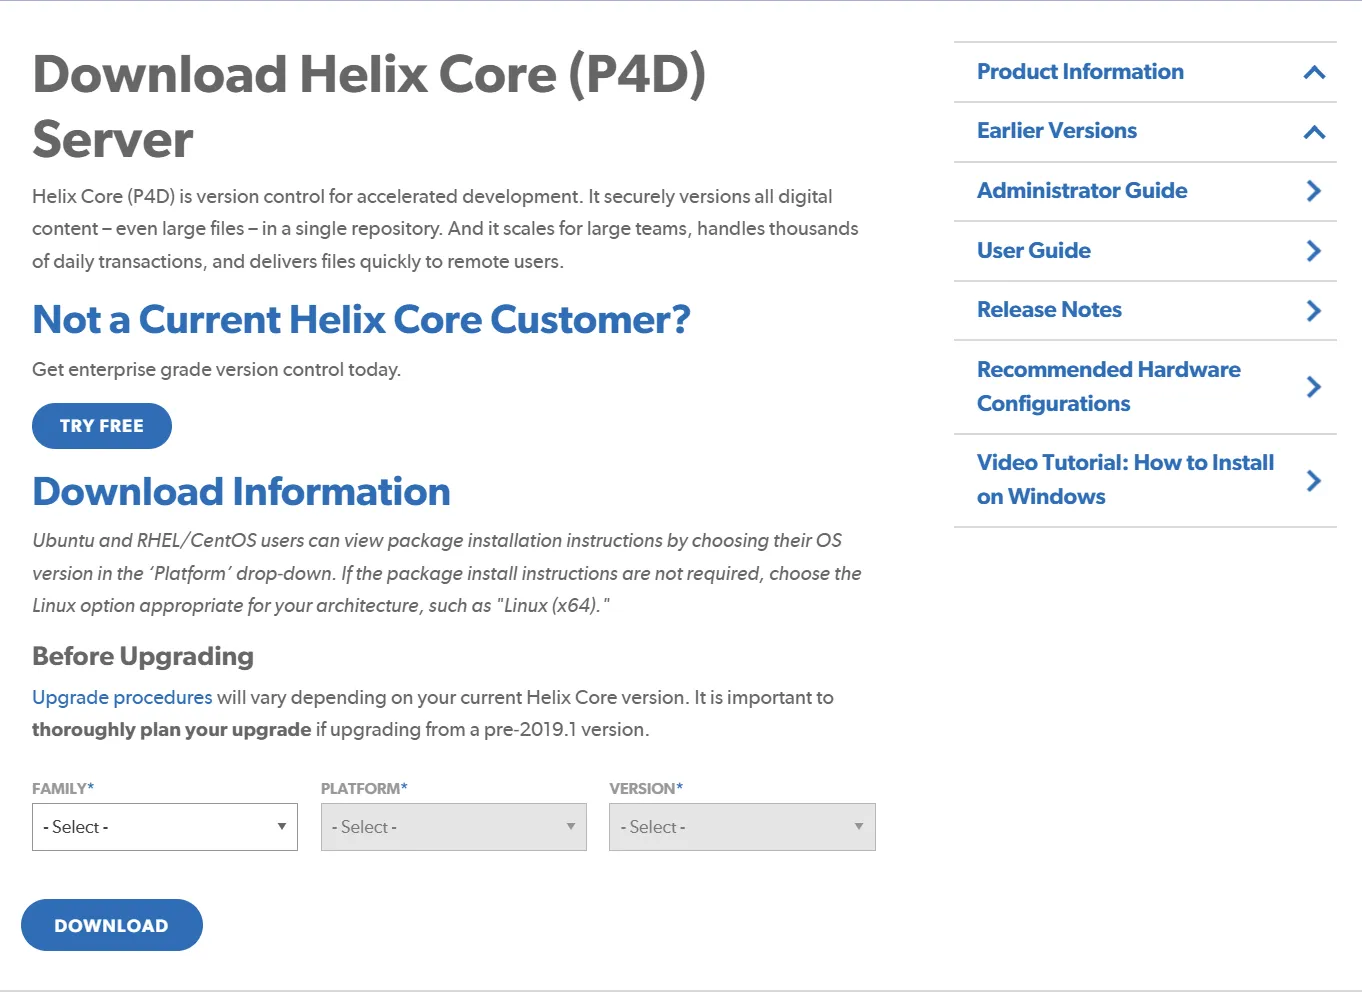The width and height of the screenshot is (1362, 992).
Task: Open the Release Notes link
Action: [1049, 310]
